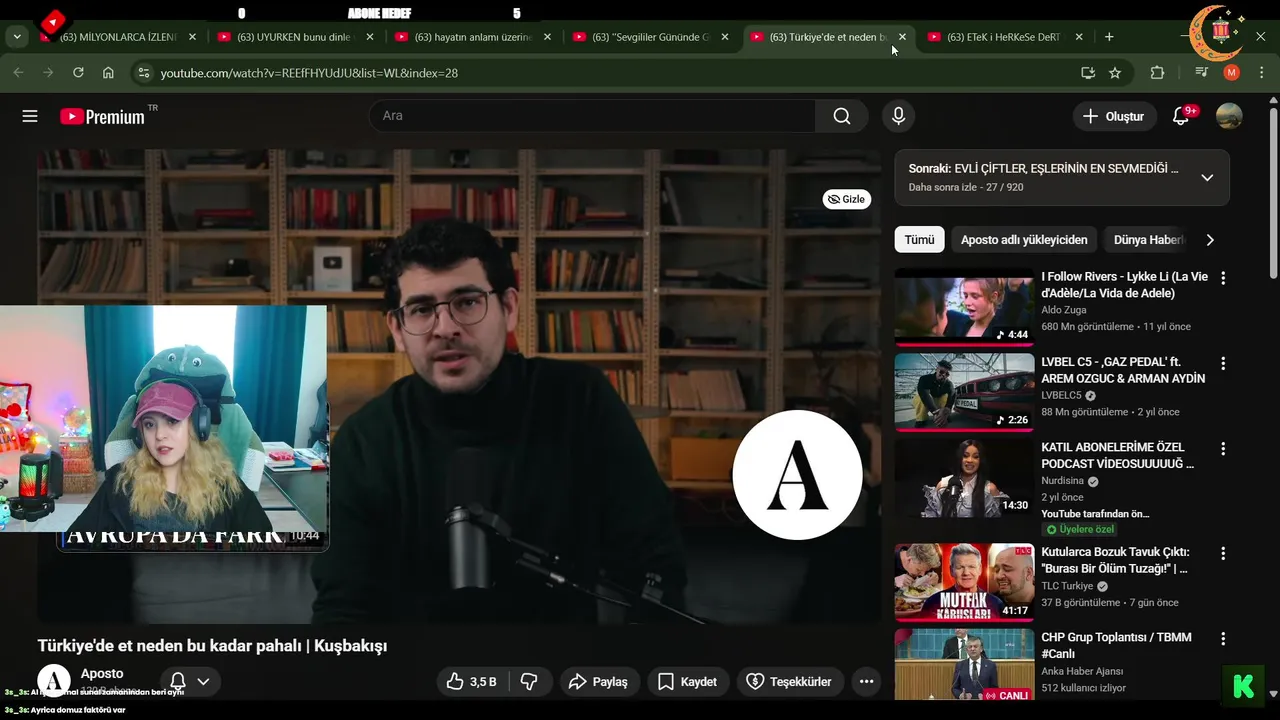
Task: Click the address bar URL
Action: point(309,73)
